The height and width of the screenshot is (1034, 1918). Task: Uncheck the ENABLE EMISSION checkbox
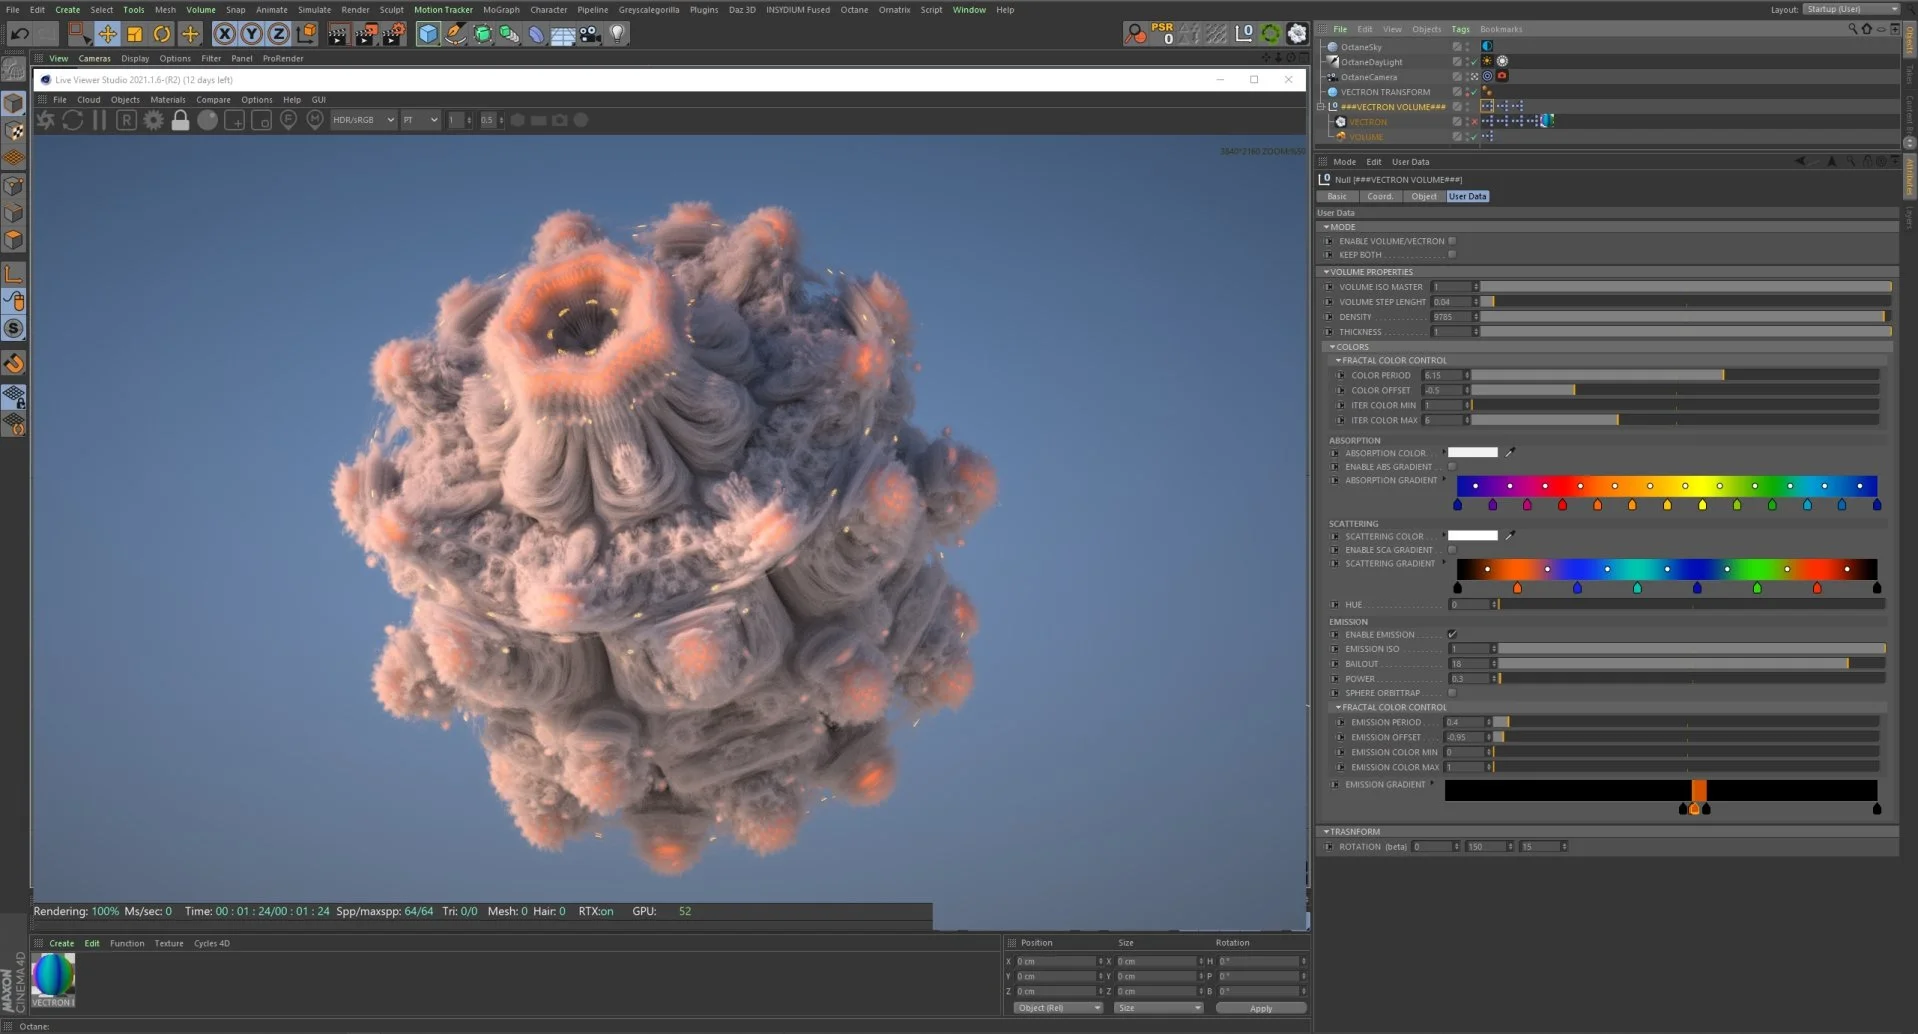tap(1452, 634)
